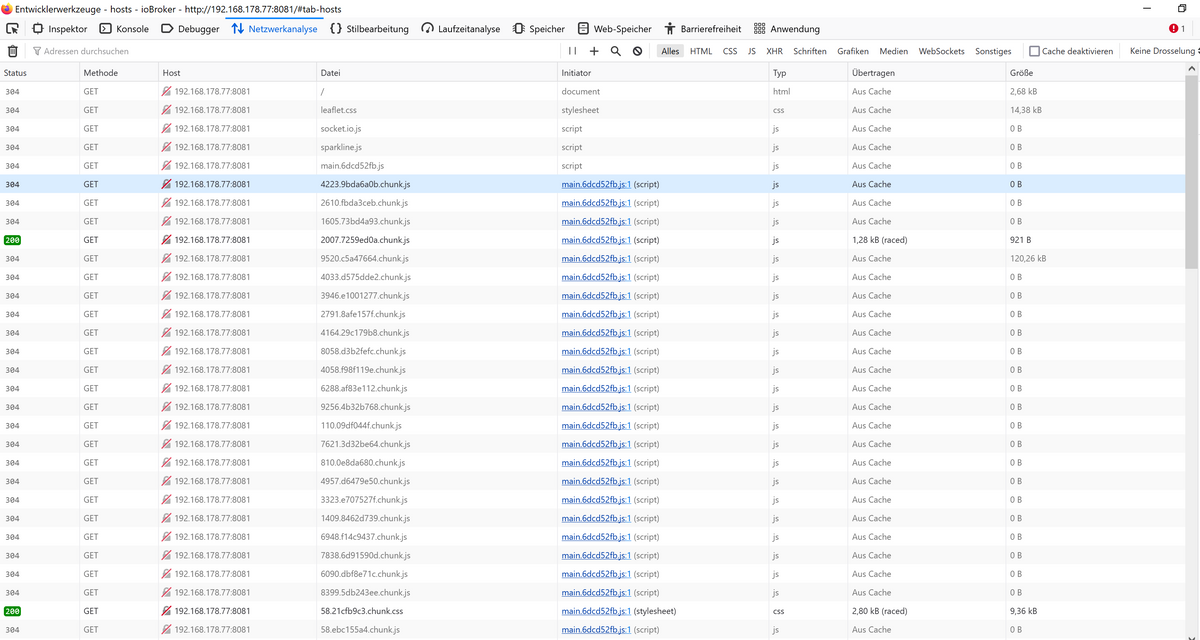Filter requests by JS
The width and height of the screenshot is (1200, 640).
tap(752, 51)
